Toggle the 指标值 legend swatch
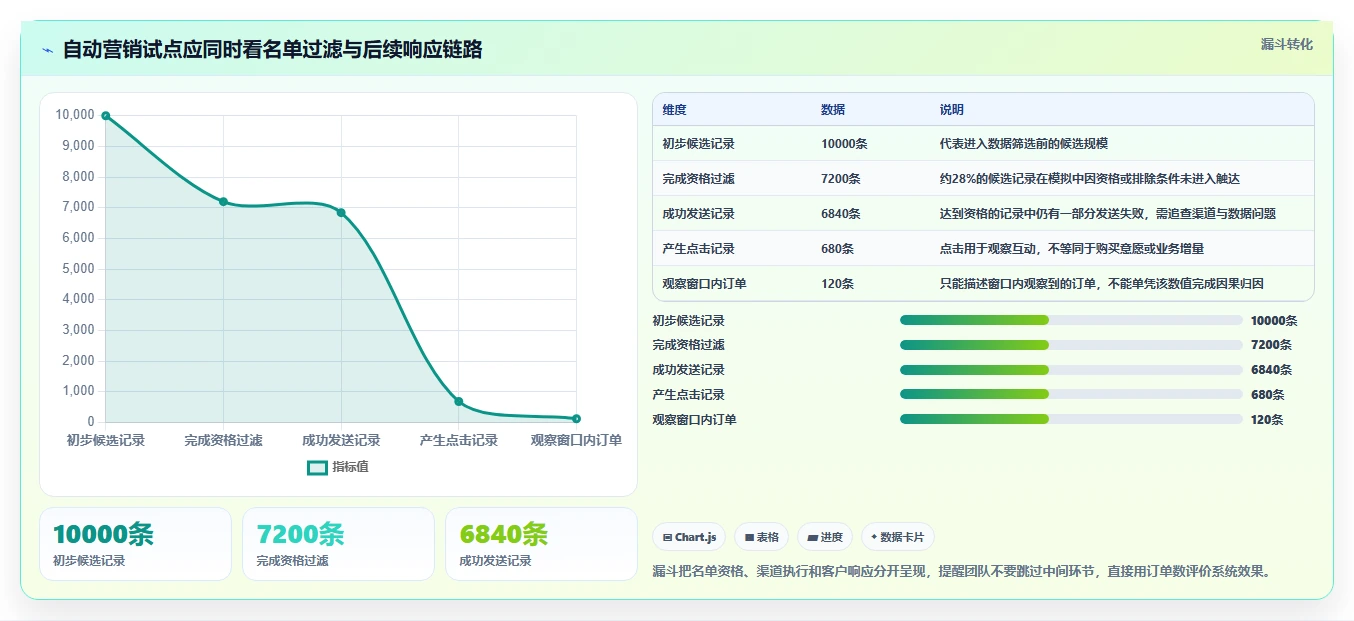This screenshot has height=621, width=1354. 317,467
